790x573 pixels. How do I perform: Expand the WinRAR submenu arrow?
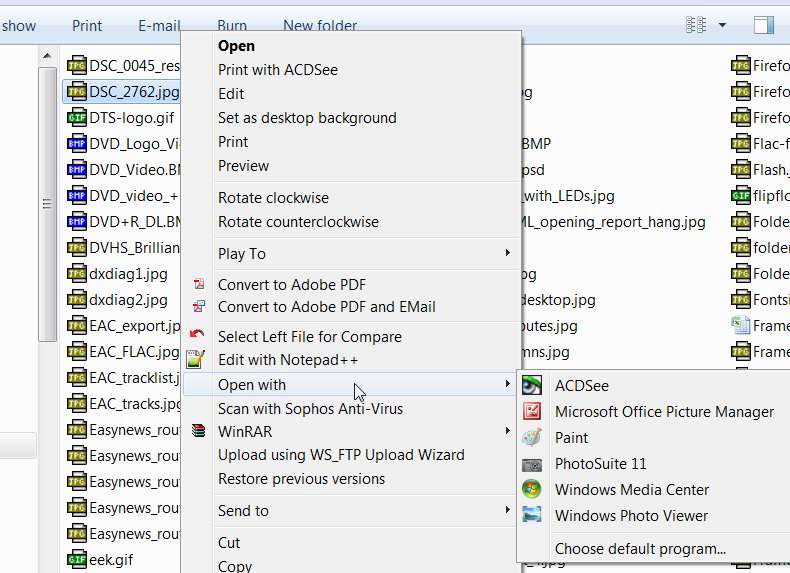pos(508,430)
